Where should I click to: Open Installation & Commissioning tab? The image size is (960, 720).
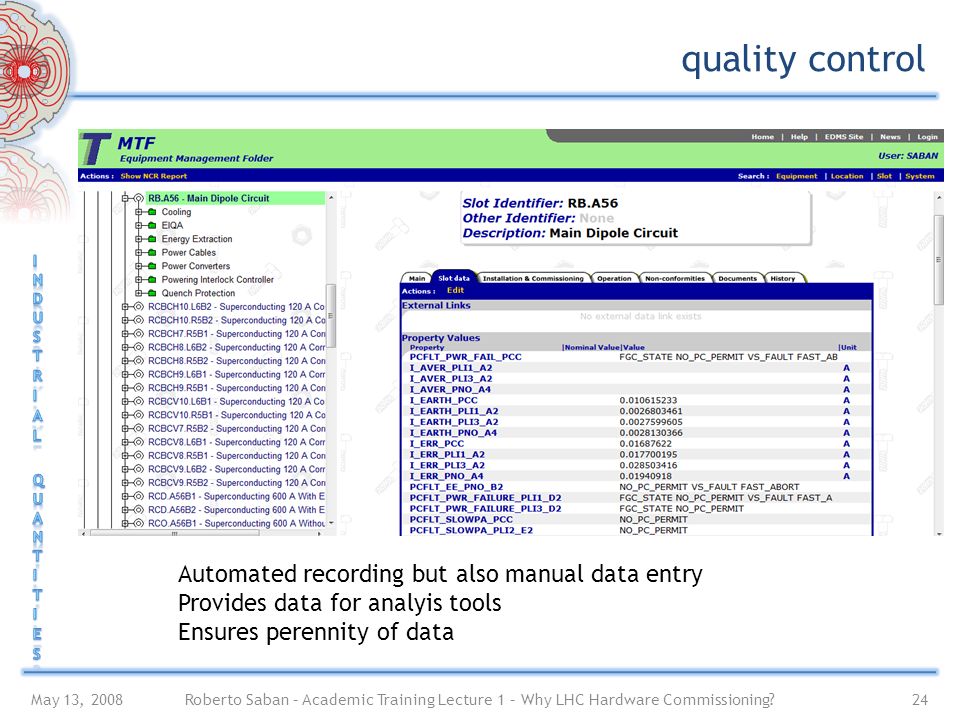533,278
